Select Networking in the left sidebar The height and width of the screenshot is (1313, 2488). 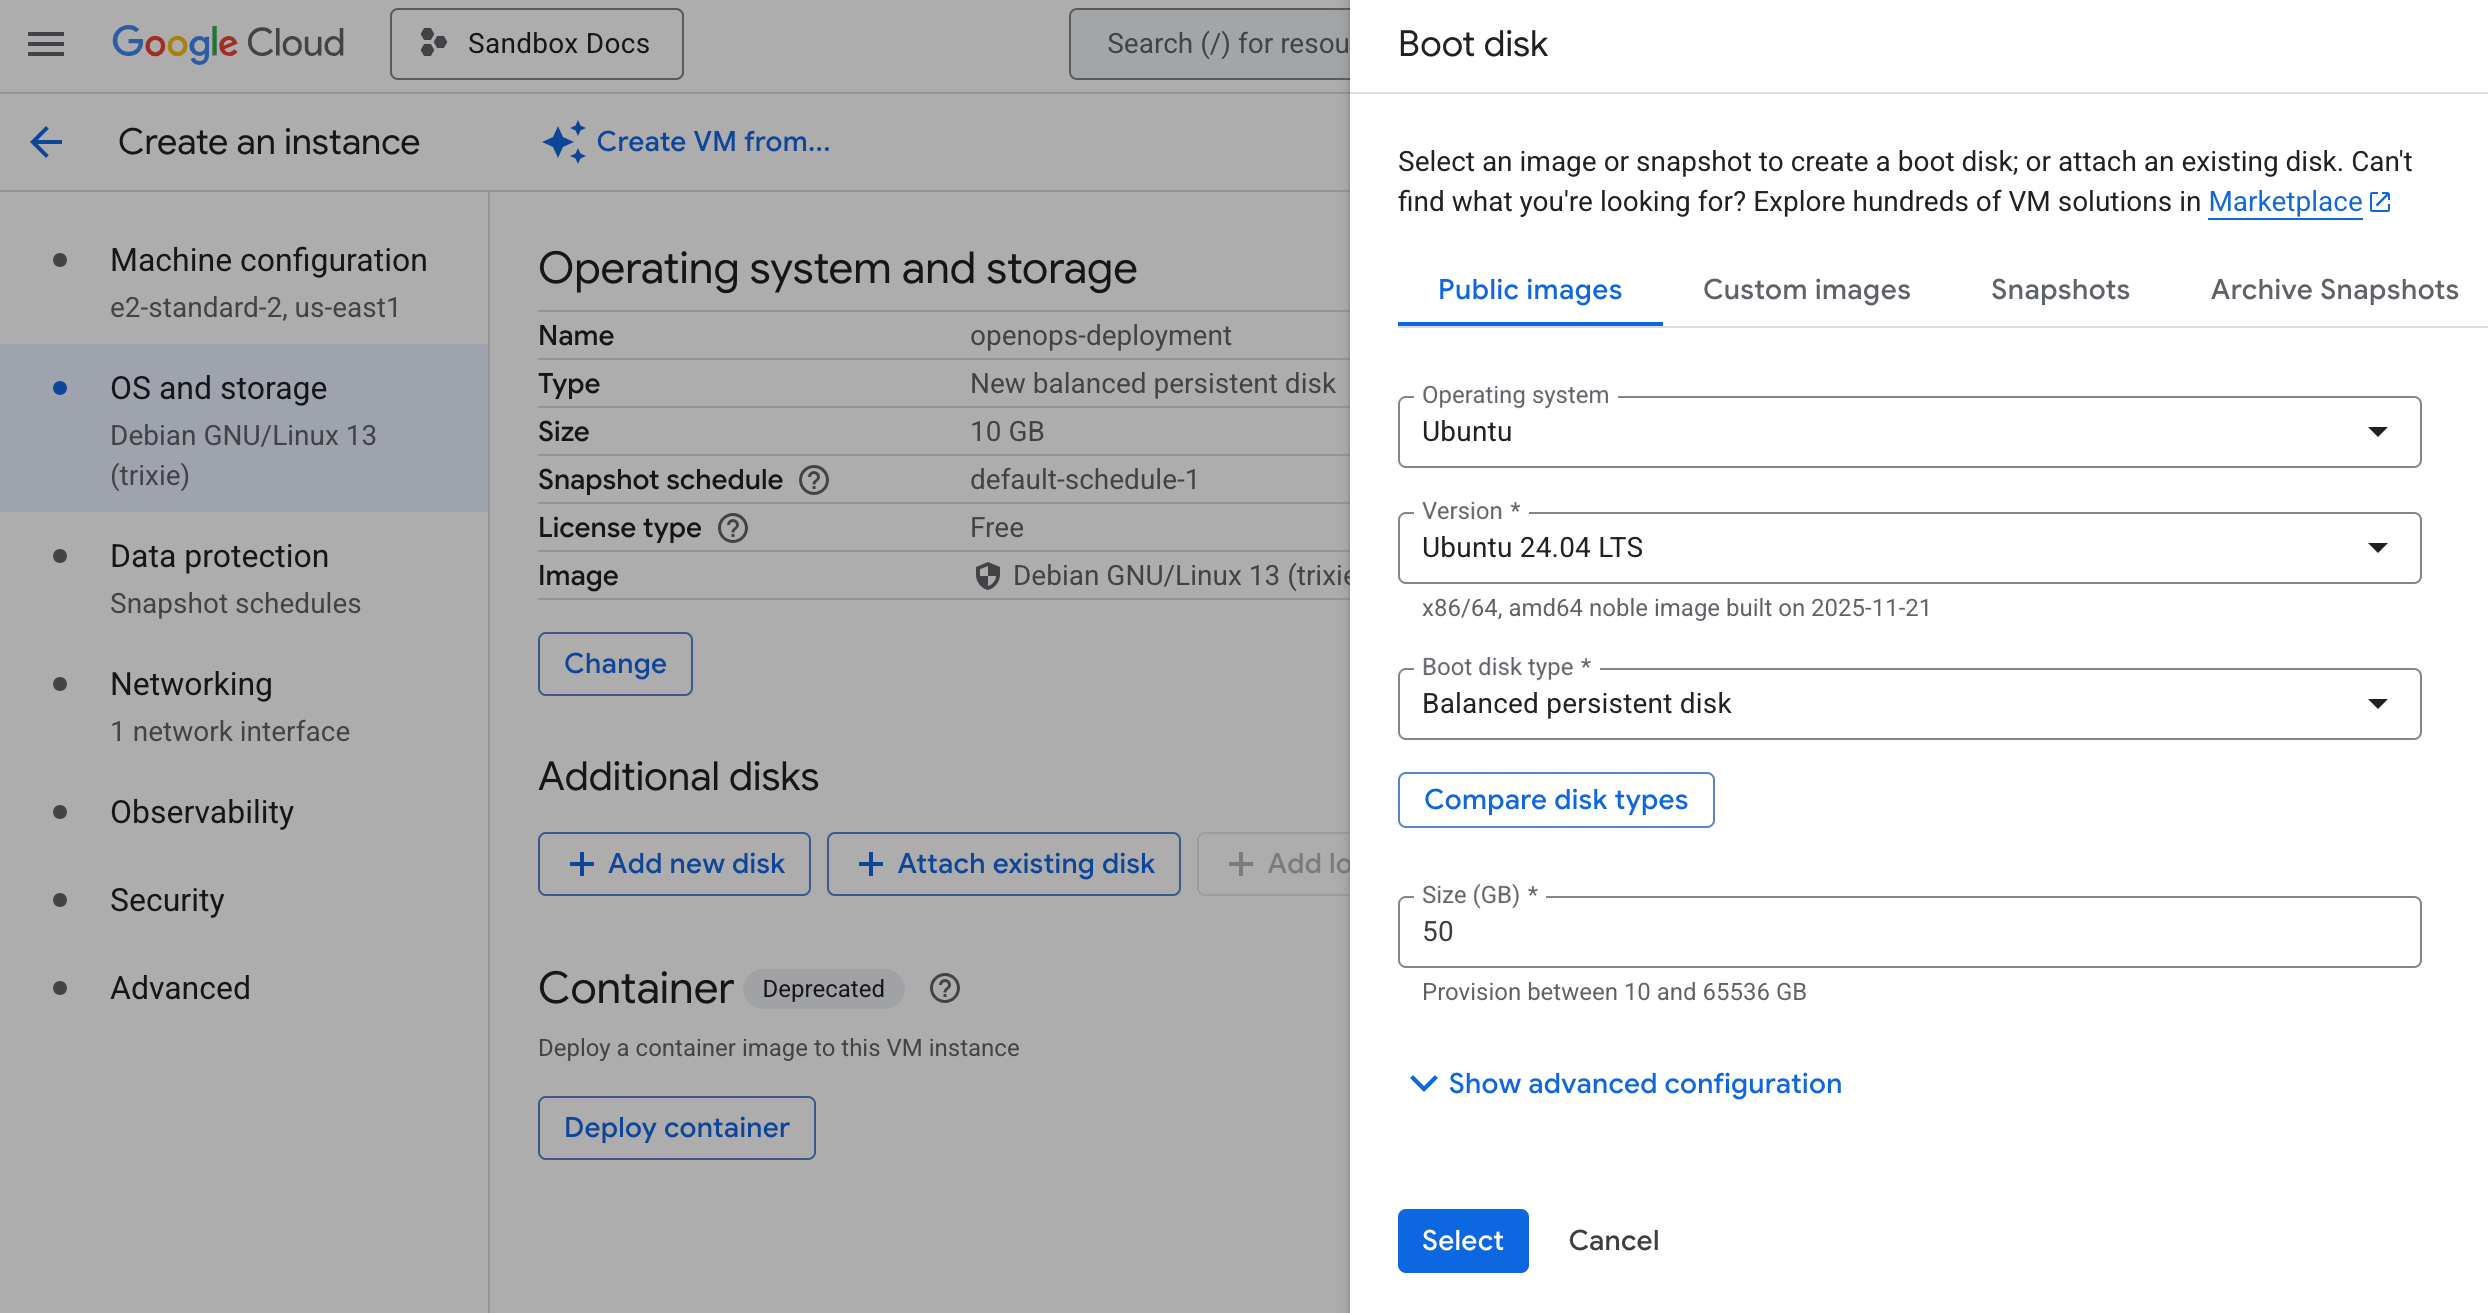[x=191, y=684]
